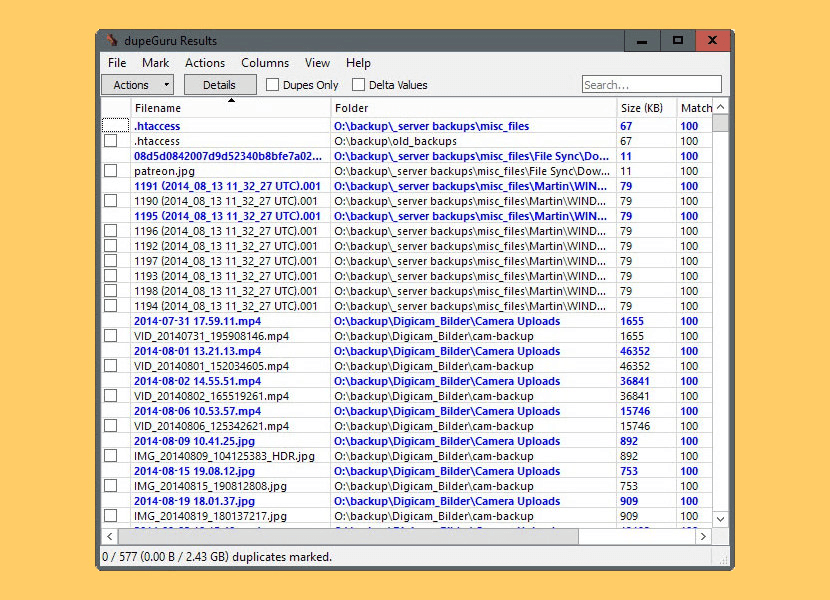Minimize the dupeGuru Results window
The width and height of the screenshot is (830, 600).
[642, 41]
